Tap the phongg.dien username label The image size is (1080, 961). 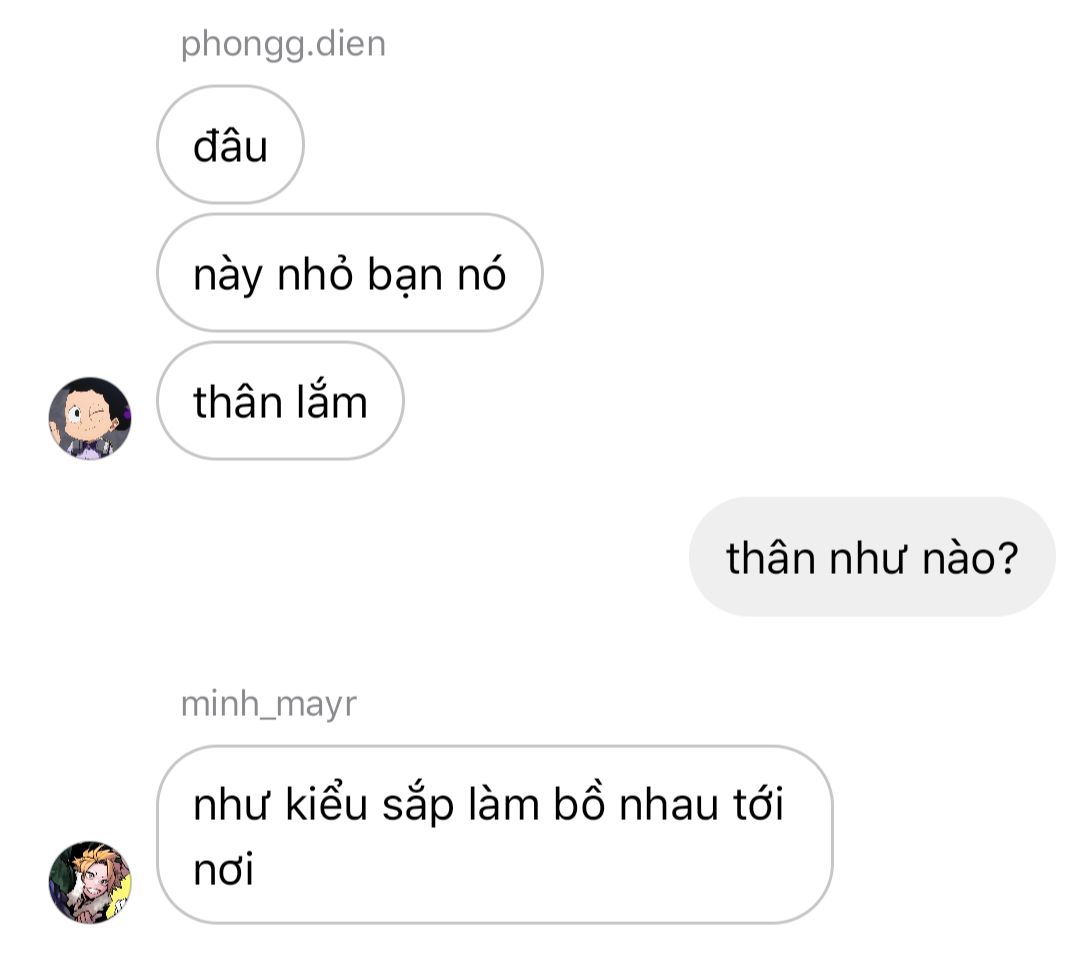pyautogui.click(x=283, y=45)
